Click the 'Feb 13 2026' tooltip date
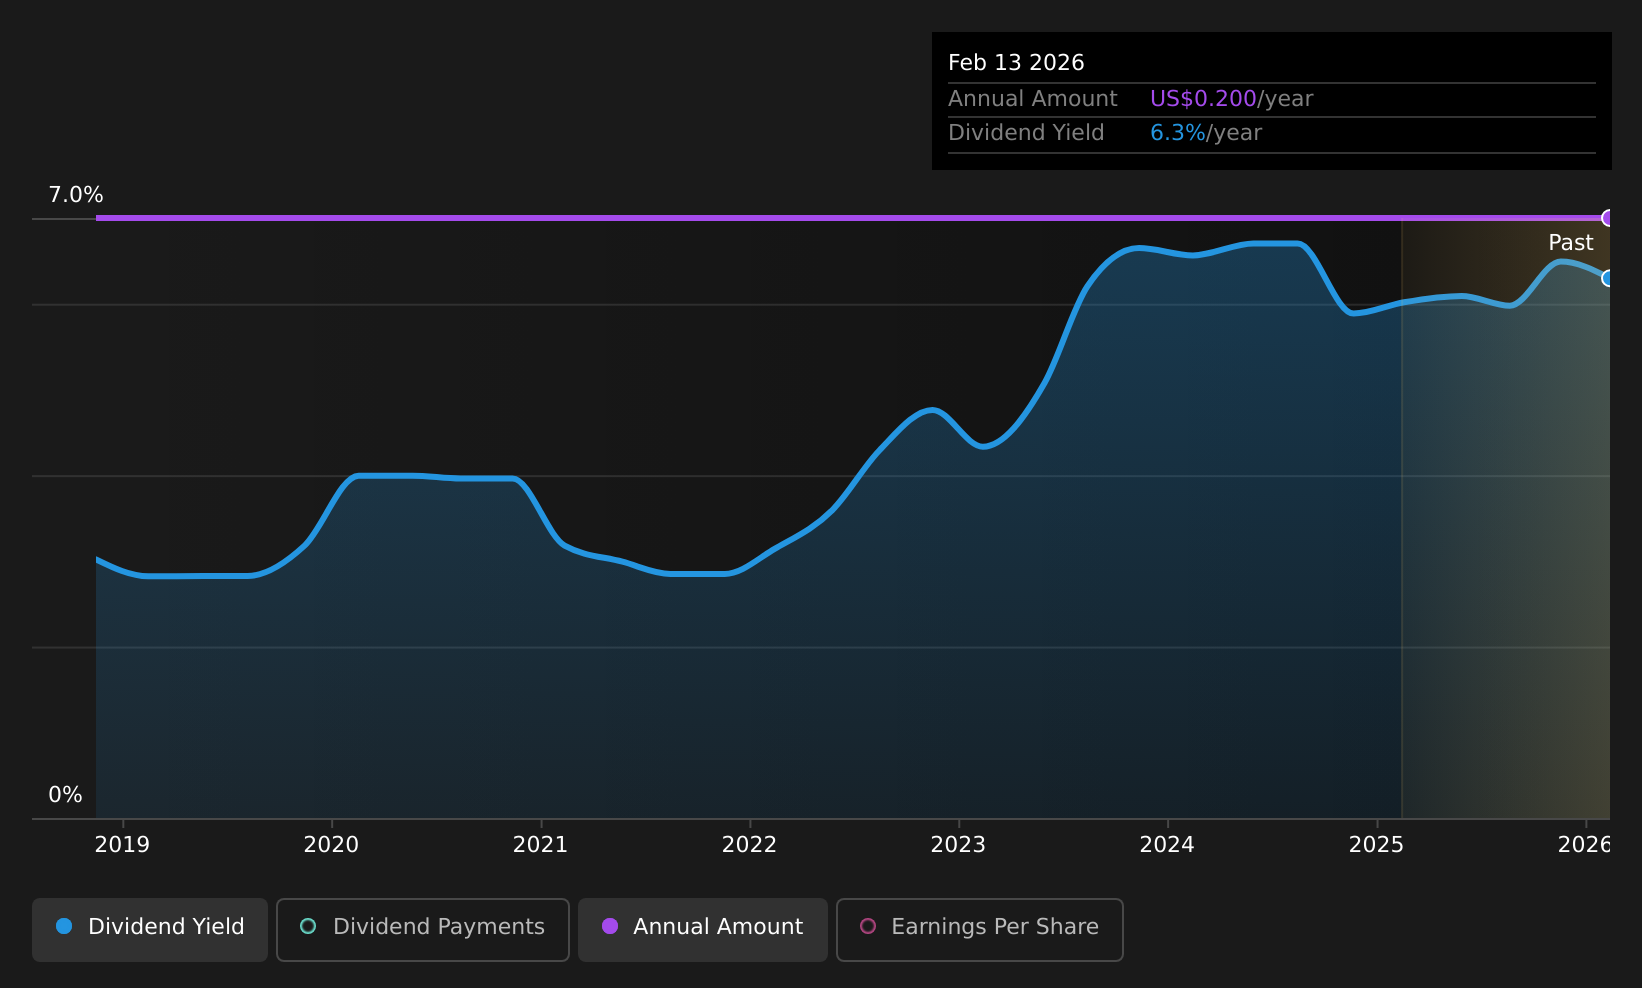1642x988 pixels. [1016, 63]
